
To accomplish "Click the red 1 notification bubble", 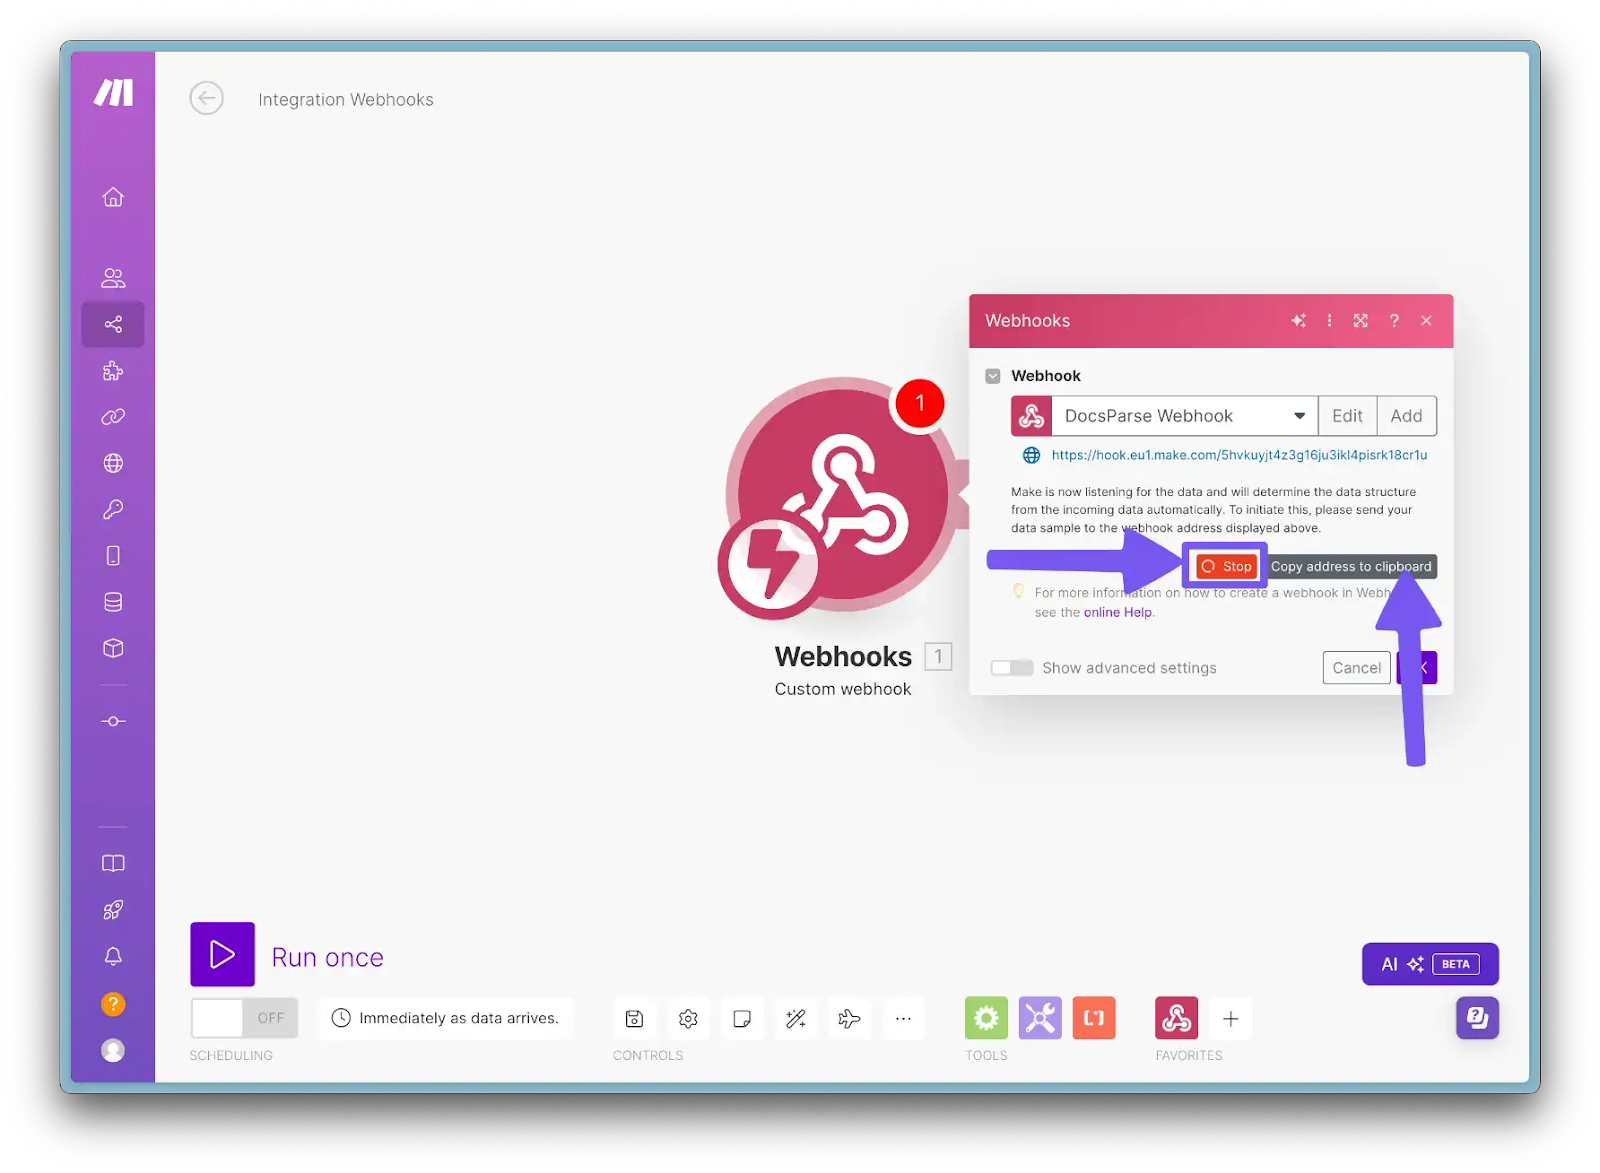I will click(919, 404).
